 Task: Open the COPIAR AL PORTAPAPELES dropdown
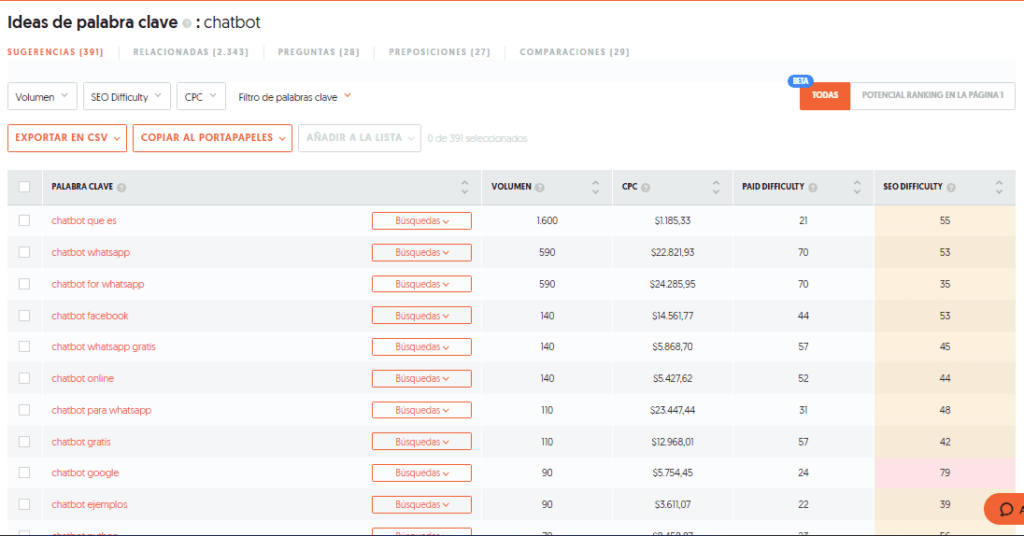tap(212, 138)
